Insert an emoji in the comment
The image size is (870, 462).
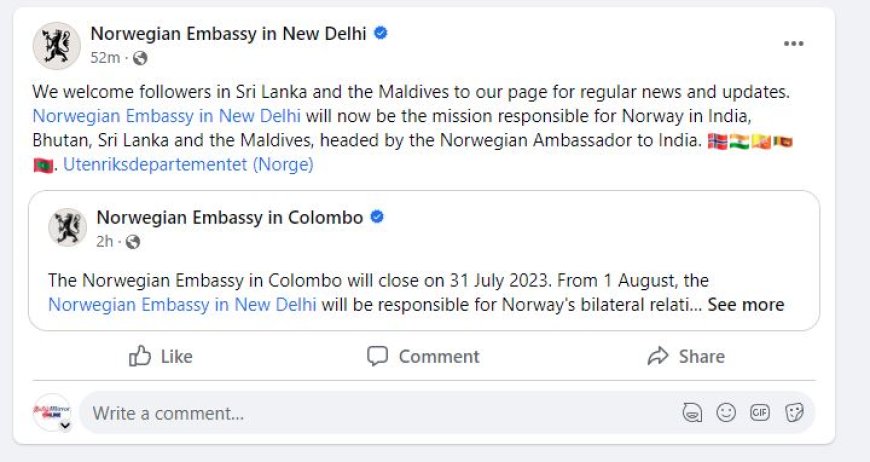(x=727, y=412)
